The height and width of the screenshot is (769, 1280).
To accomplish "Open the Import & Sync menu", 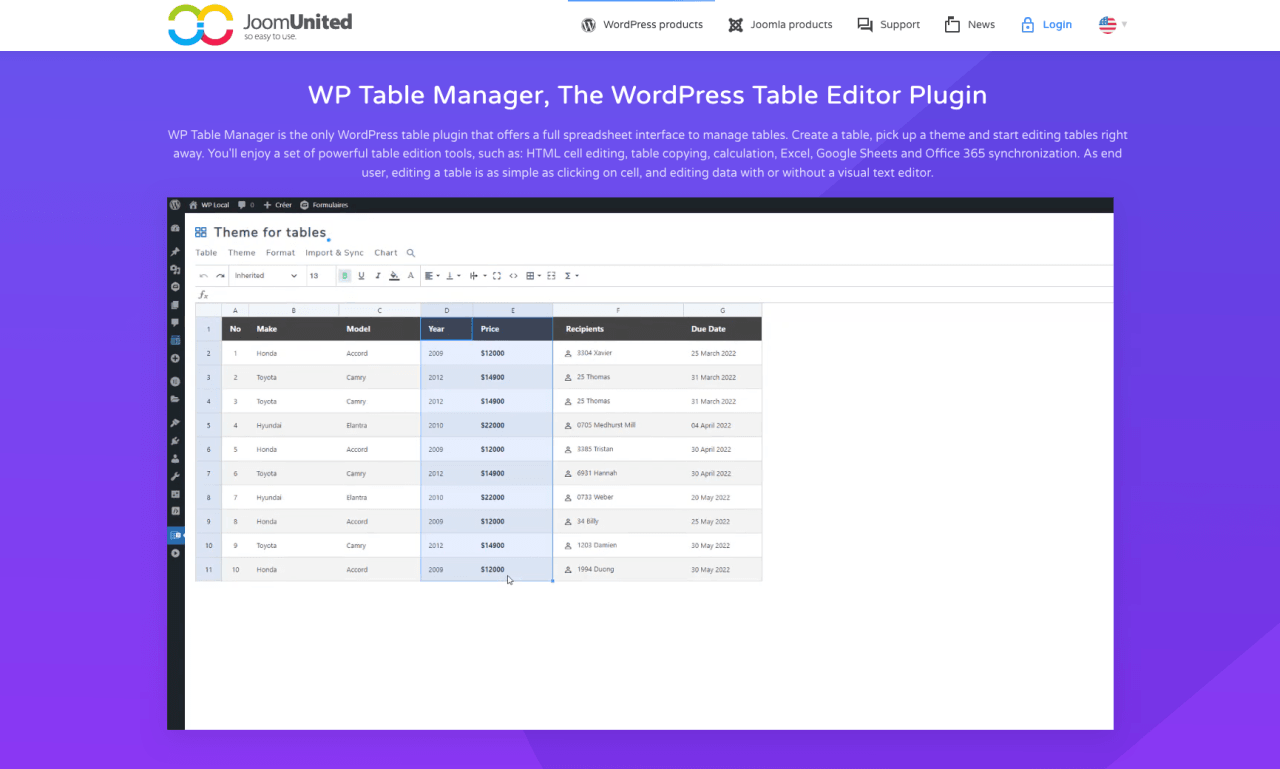I will [335, 253].
